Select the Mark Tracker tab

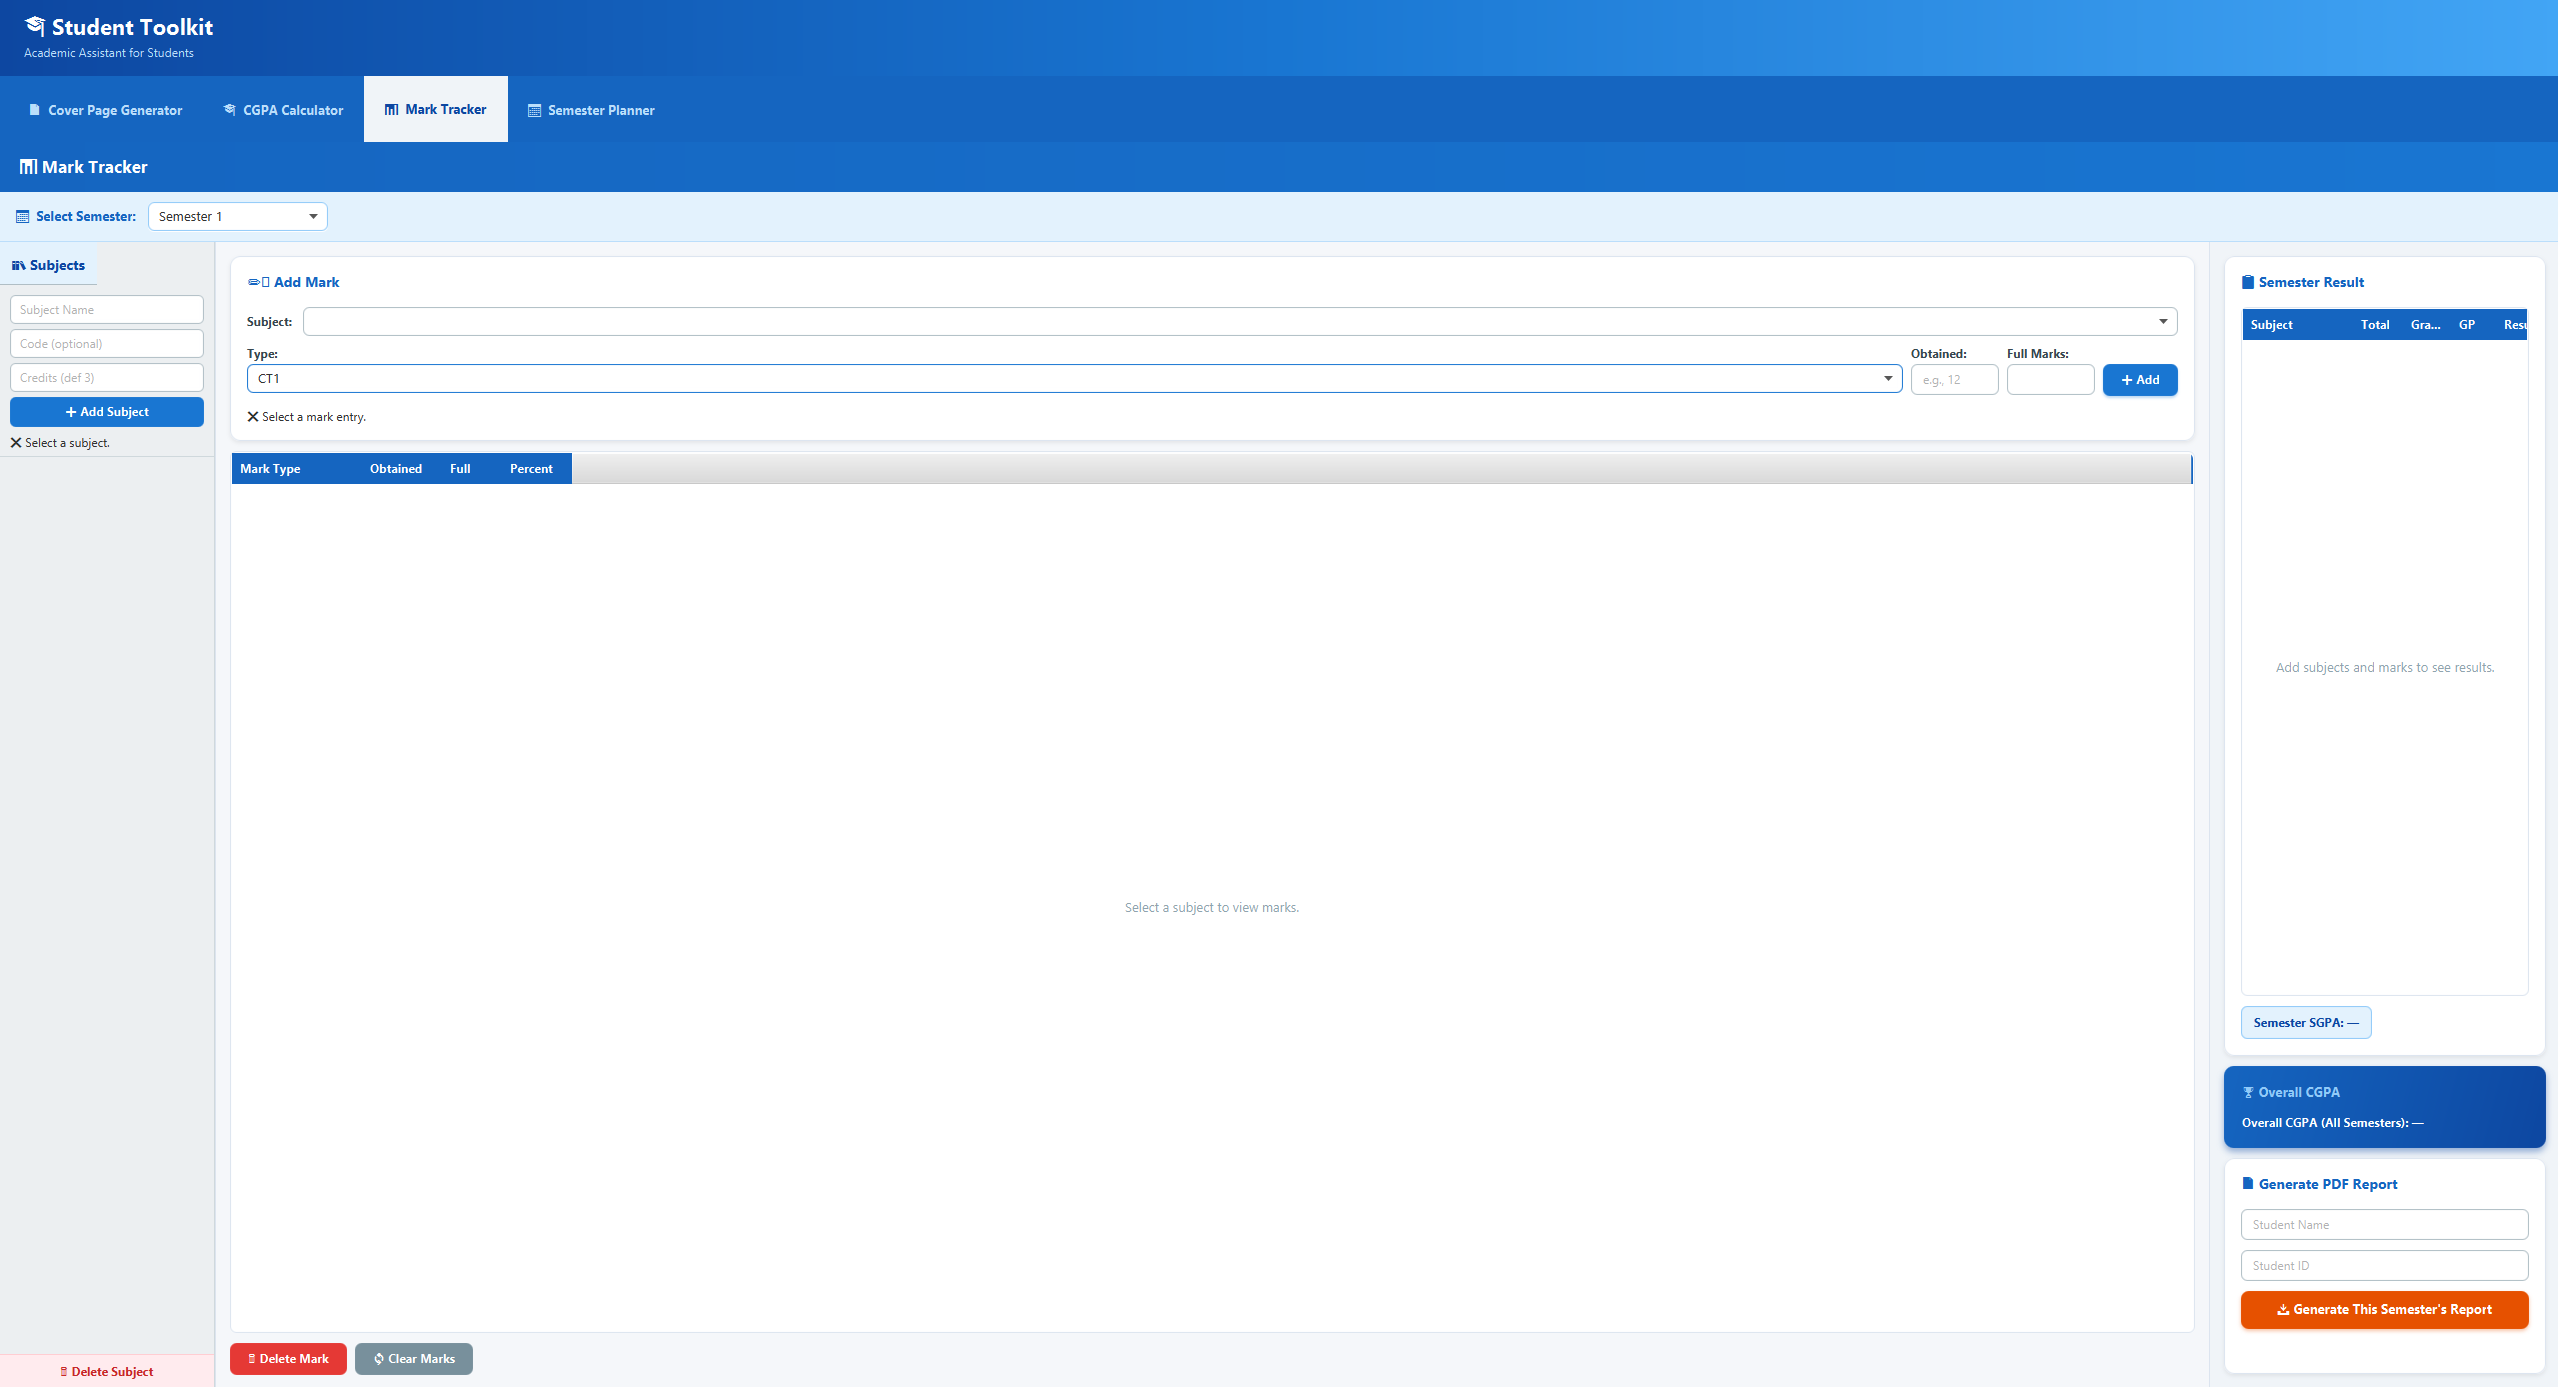click(x=436, y=109)
